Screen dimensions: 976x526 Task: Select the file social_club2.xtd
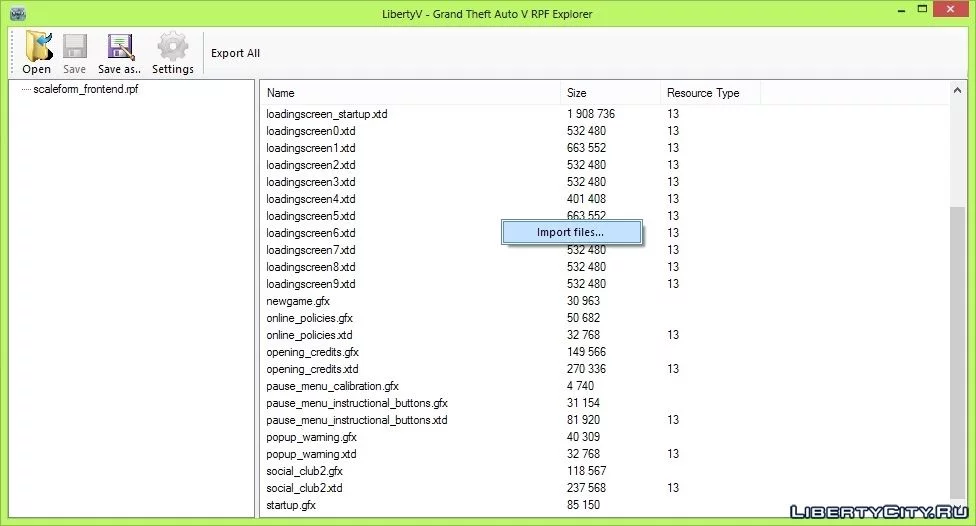tap(304, 488)
